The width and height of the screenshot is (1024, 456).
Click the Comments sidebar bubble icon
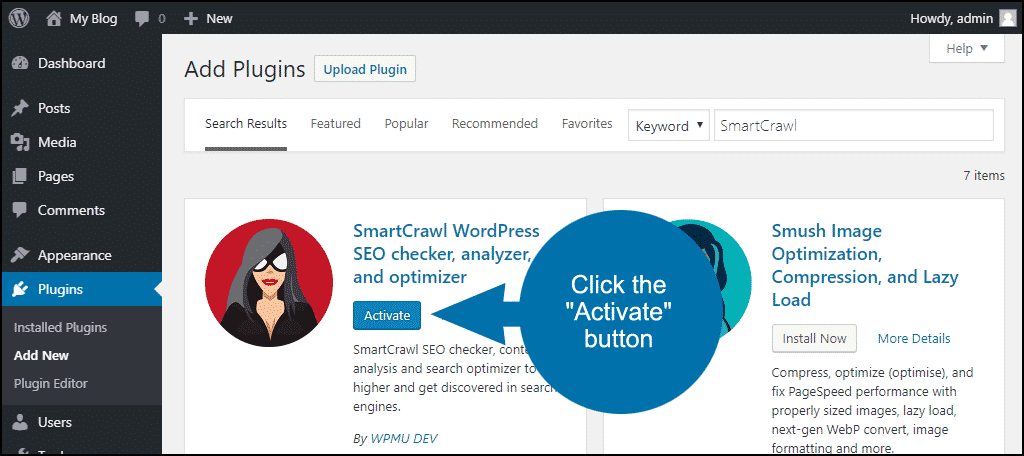(x=20, y=210)
